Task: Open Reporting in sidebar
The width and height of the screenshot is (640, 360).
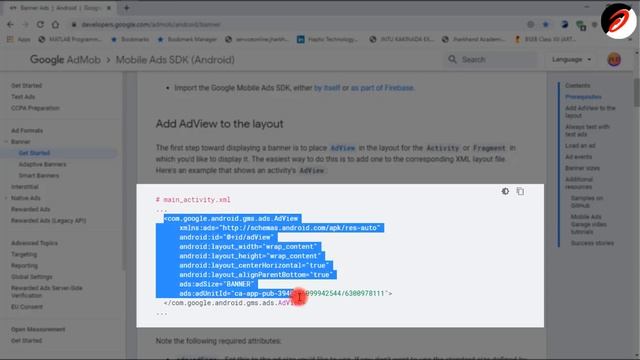Action: [x=24, y=265]
